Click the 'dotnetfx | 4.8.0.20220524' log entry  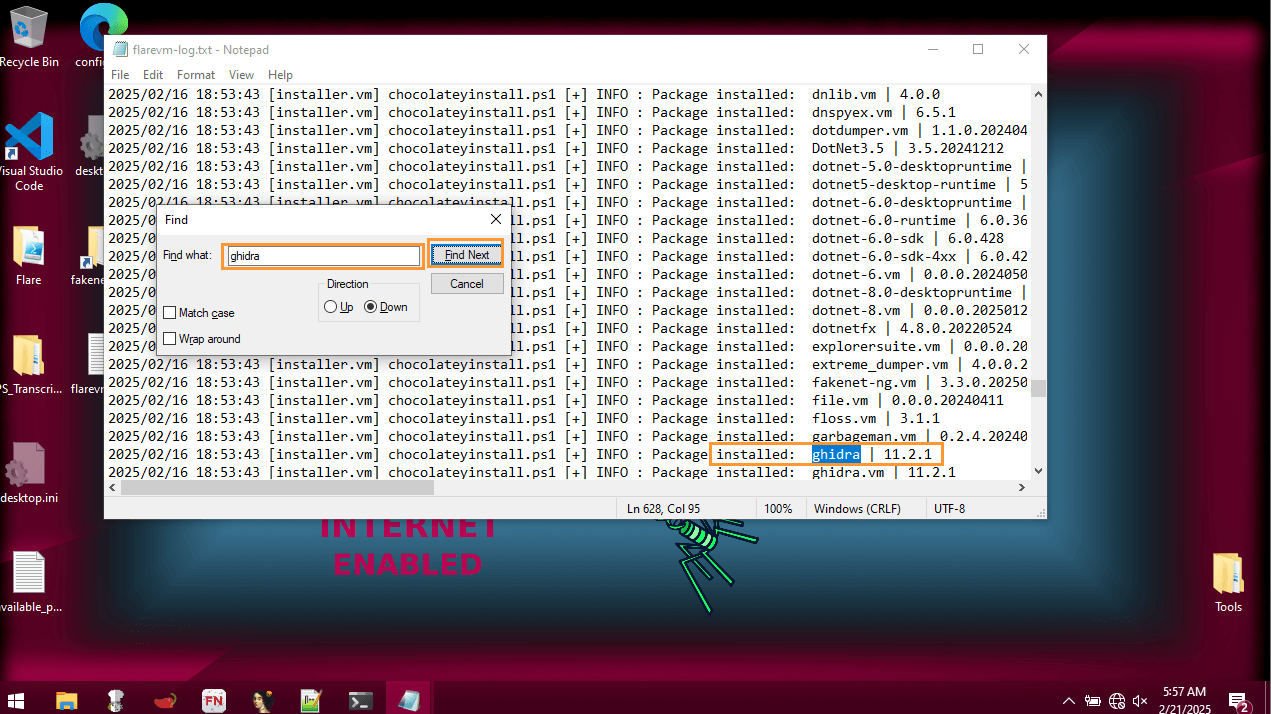click(x=912, y=329)
